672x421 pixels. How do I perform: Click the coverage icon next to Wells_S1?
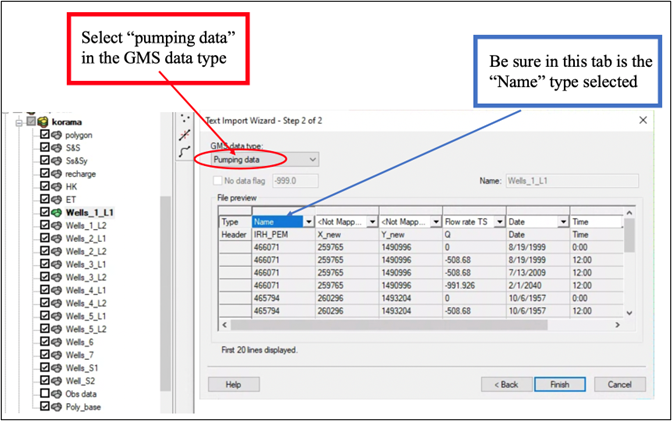click(x=57, y=368)
